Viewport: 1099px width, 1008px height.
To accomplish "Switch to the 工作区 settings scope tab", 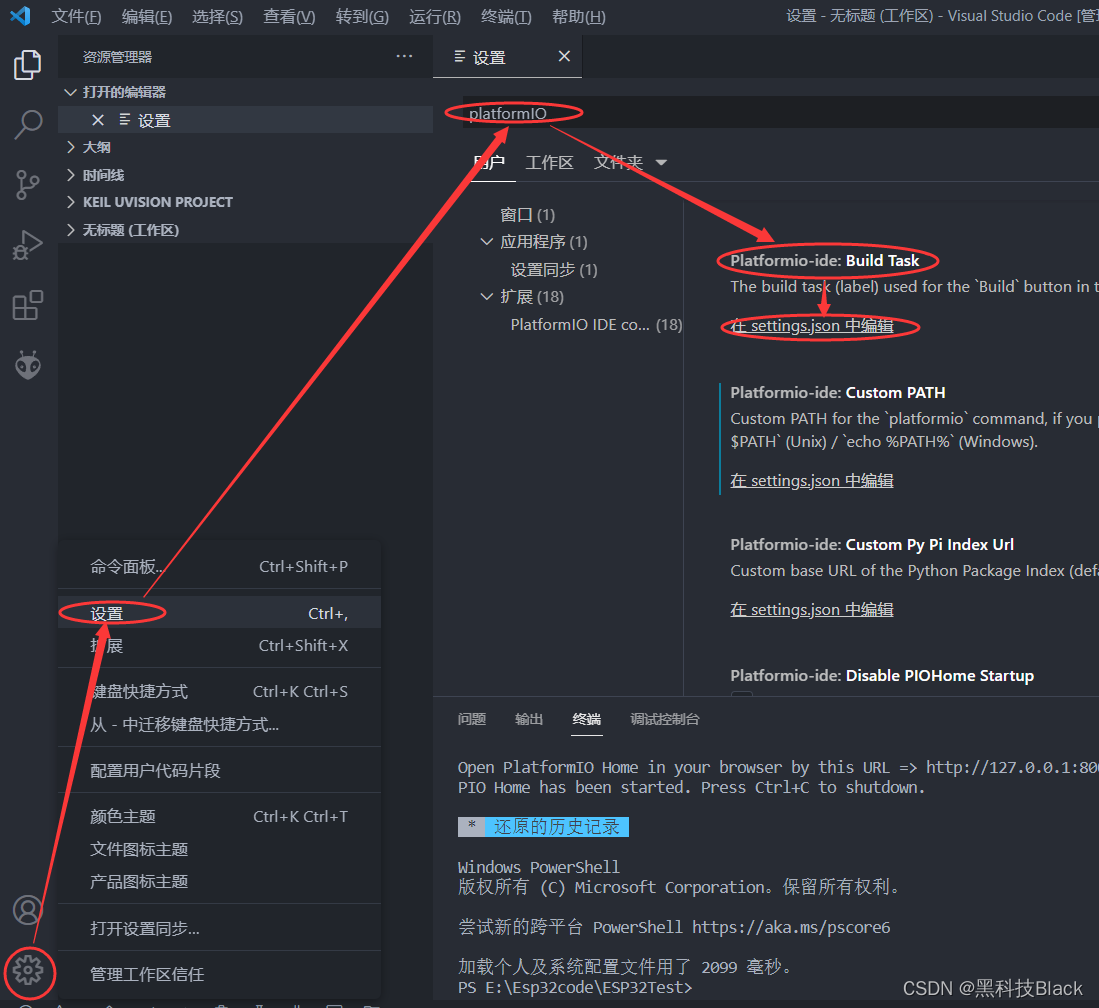I will 550,163.
